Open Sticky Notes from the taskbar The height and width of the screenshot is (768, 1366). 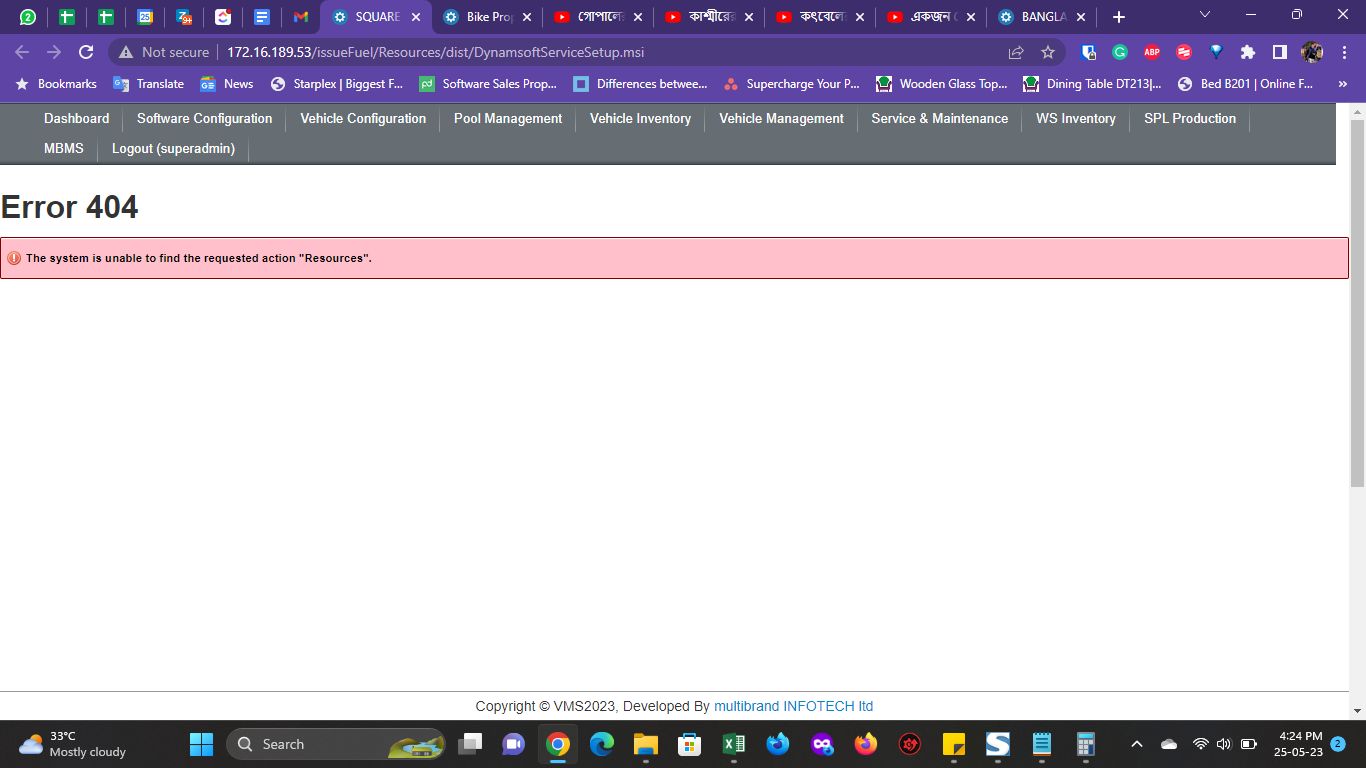click(x=954, y=744)
